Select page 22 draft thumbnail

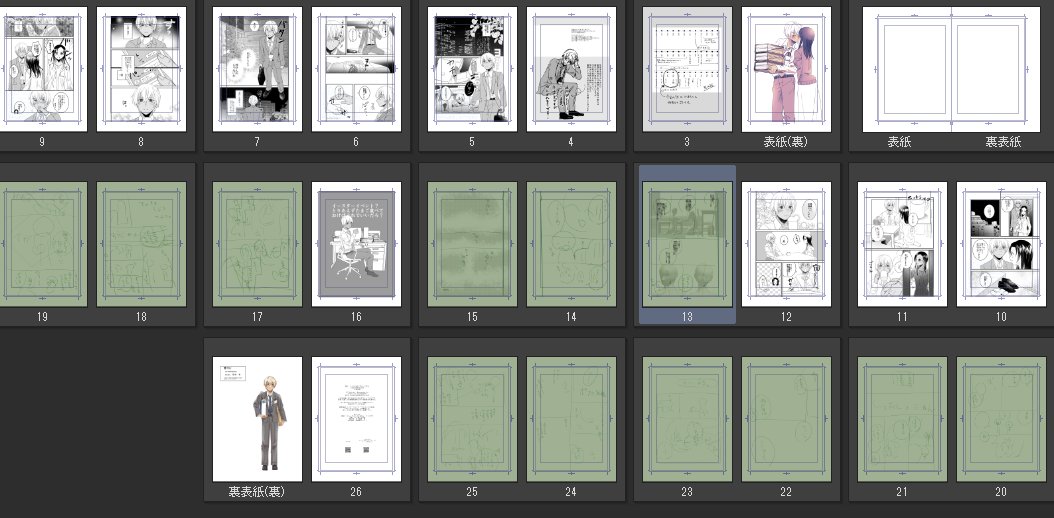[x=786, y=419]
